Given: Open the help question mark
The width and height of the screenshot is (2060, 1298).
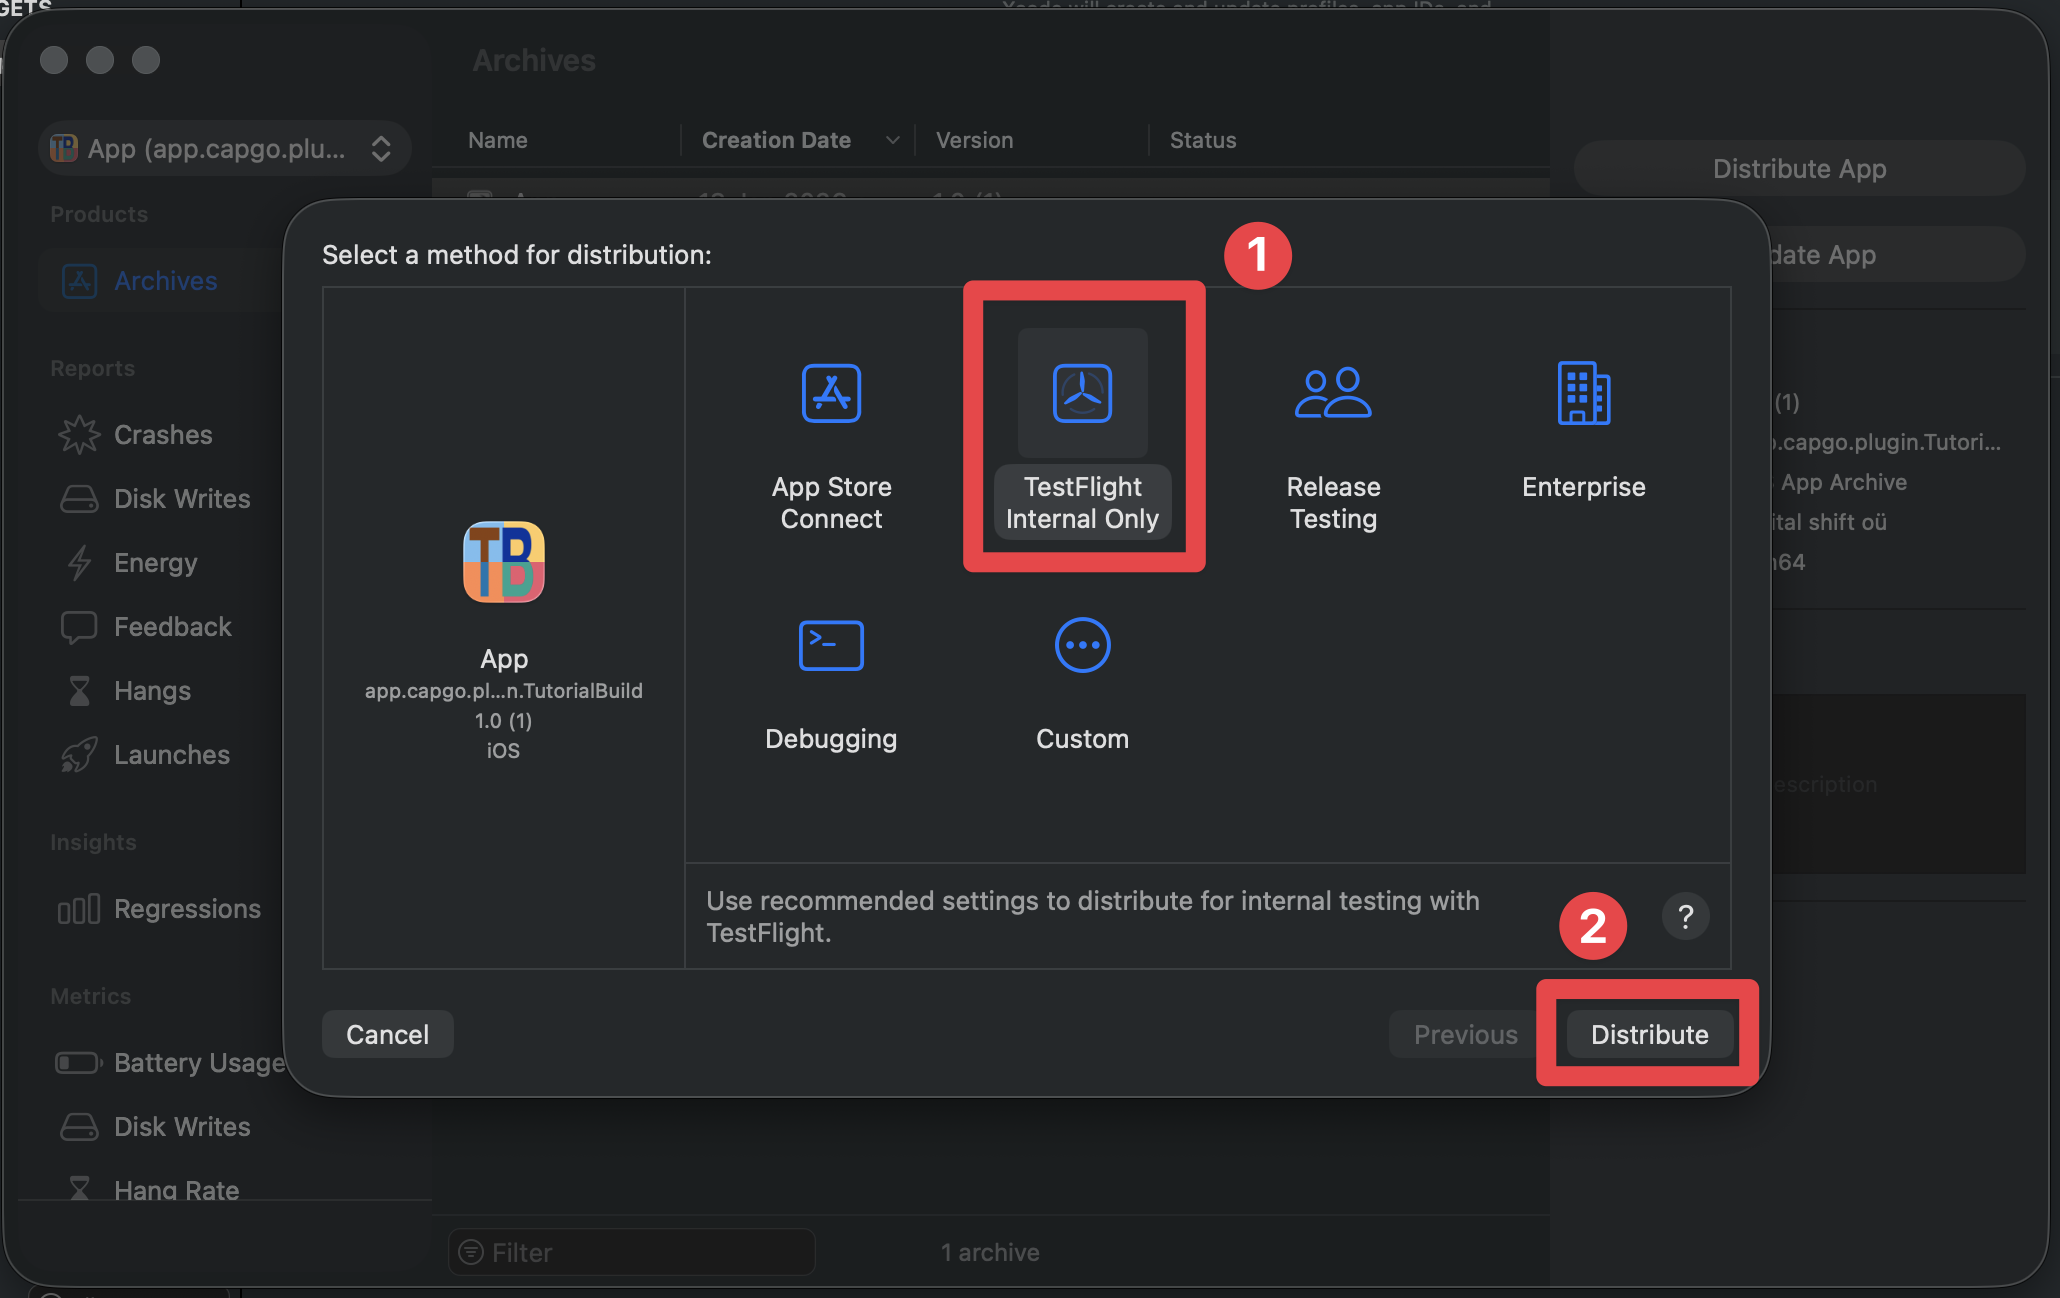Looking at the screenshot, I should [x=1686, y=916].
